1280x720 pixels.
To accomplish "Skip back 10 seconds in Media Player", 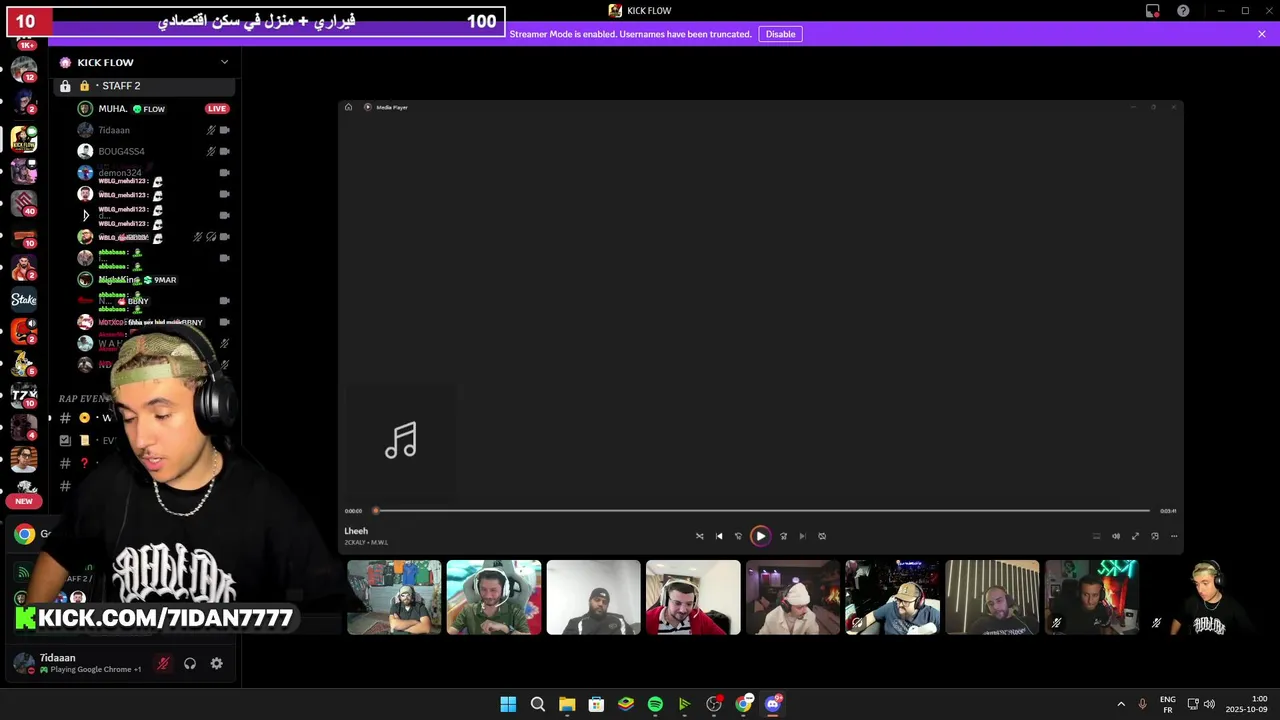I will 739,536.
